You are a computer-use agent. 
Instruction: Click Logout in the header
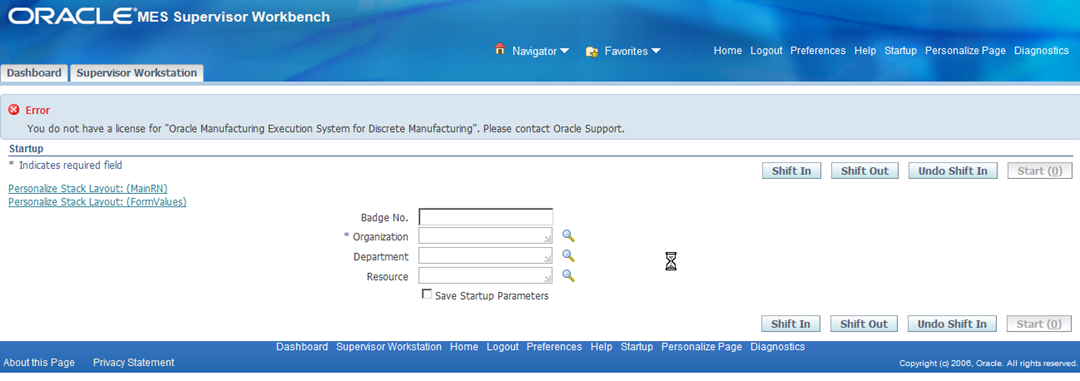click(767, 51)
